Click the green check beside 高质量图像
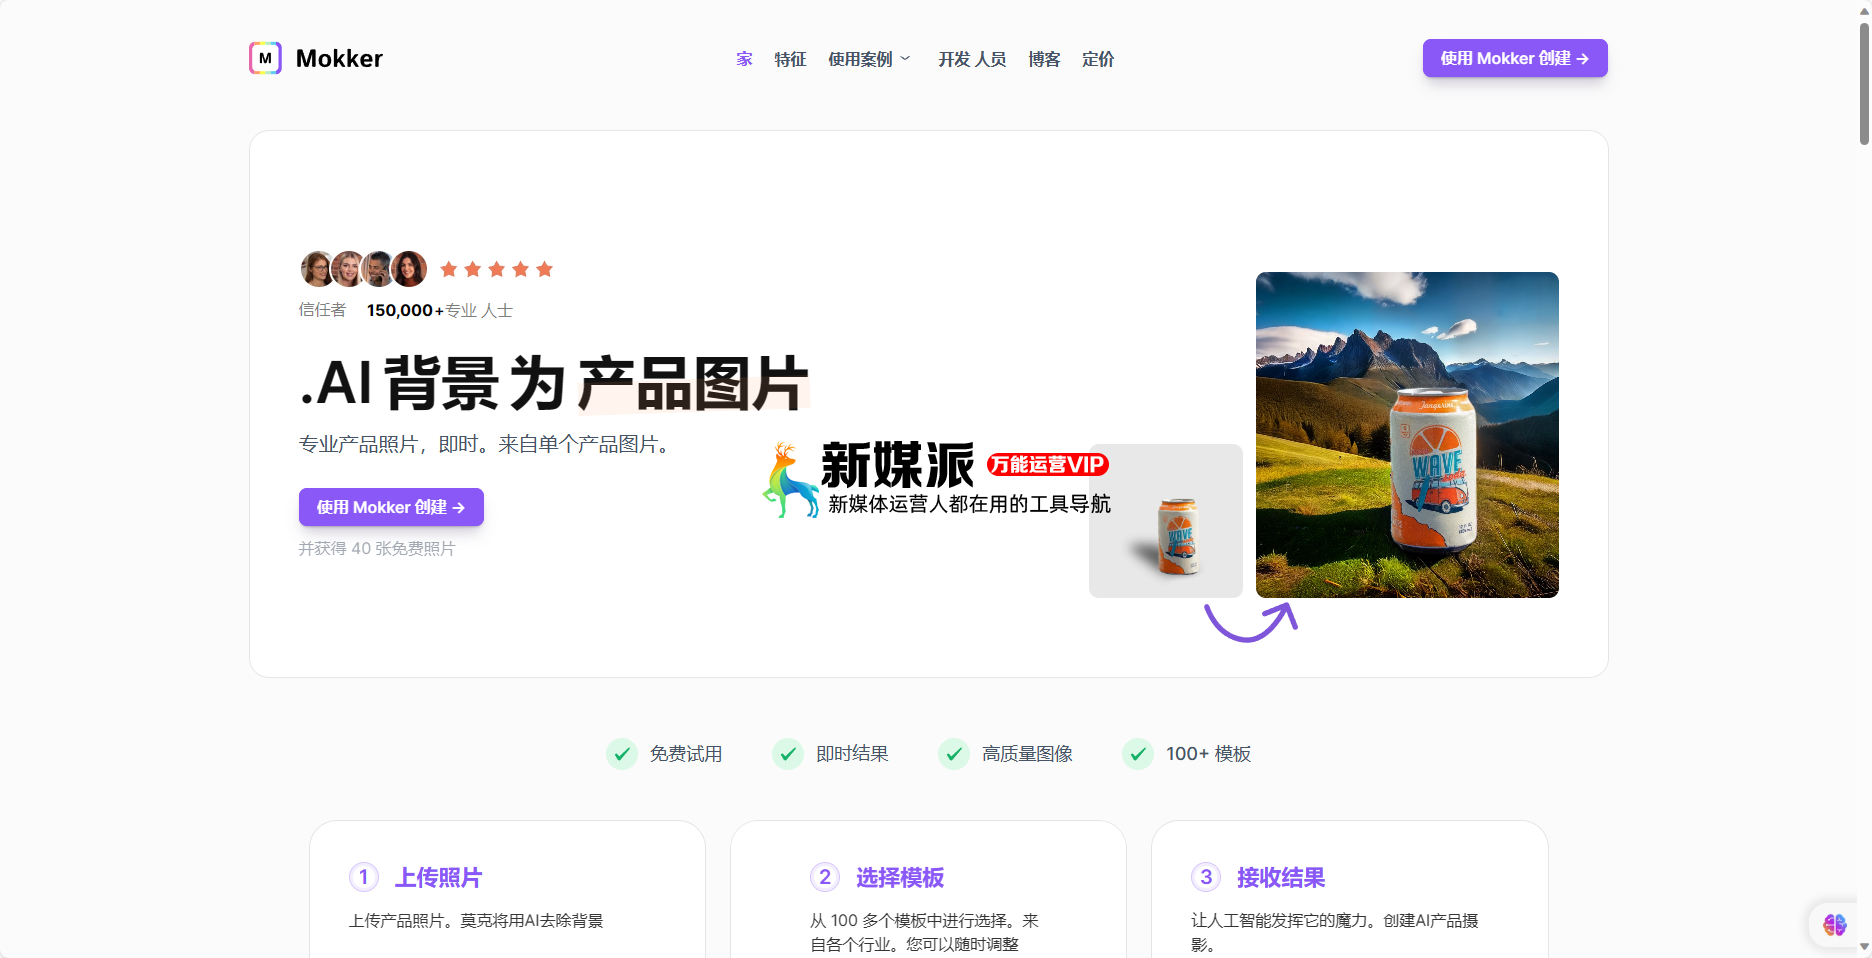 [954, 754]
